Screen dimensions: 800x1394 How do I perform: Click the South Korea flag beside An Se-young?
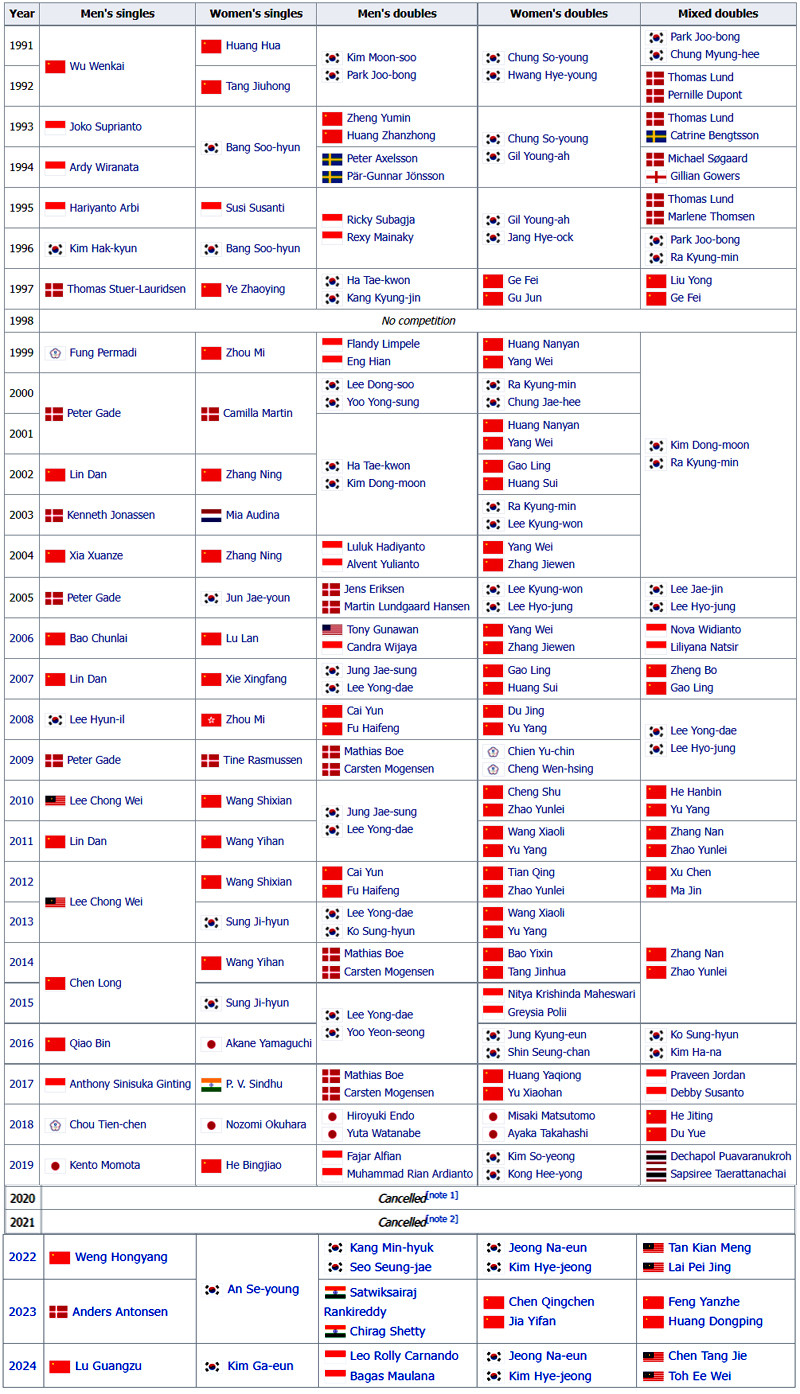(211, 1290)
